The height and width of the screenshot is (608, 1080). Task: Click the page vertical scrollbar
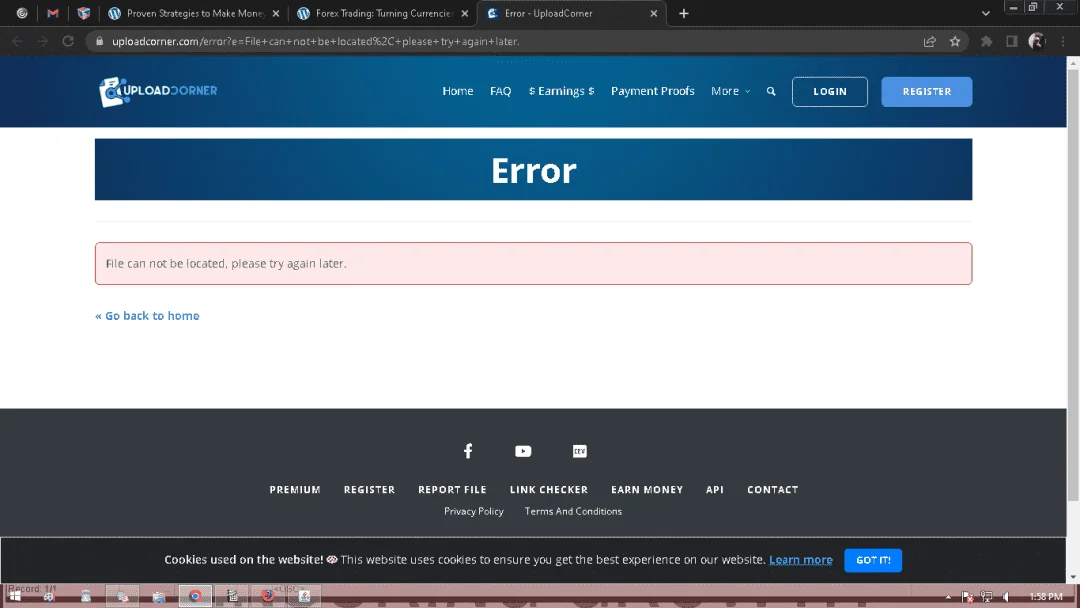point(1073,284)
